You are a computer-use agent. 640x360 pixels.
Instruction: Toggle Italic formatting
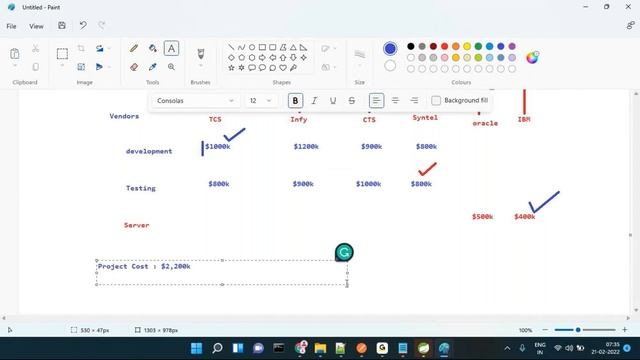click(x=314, y=100)
